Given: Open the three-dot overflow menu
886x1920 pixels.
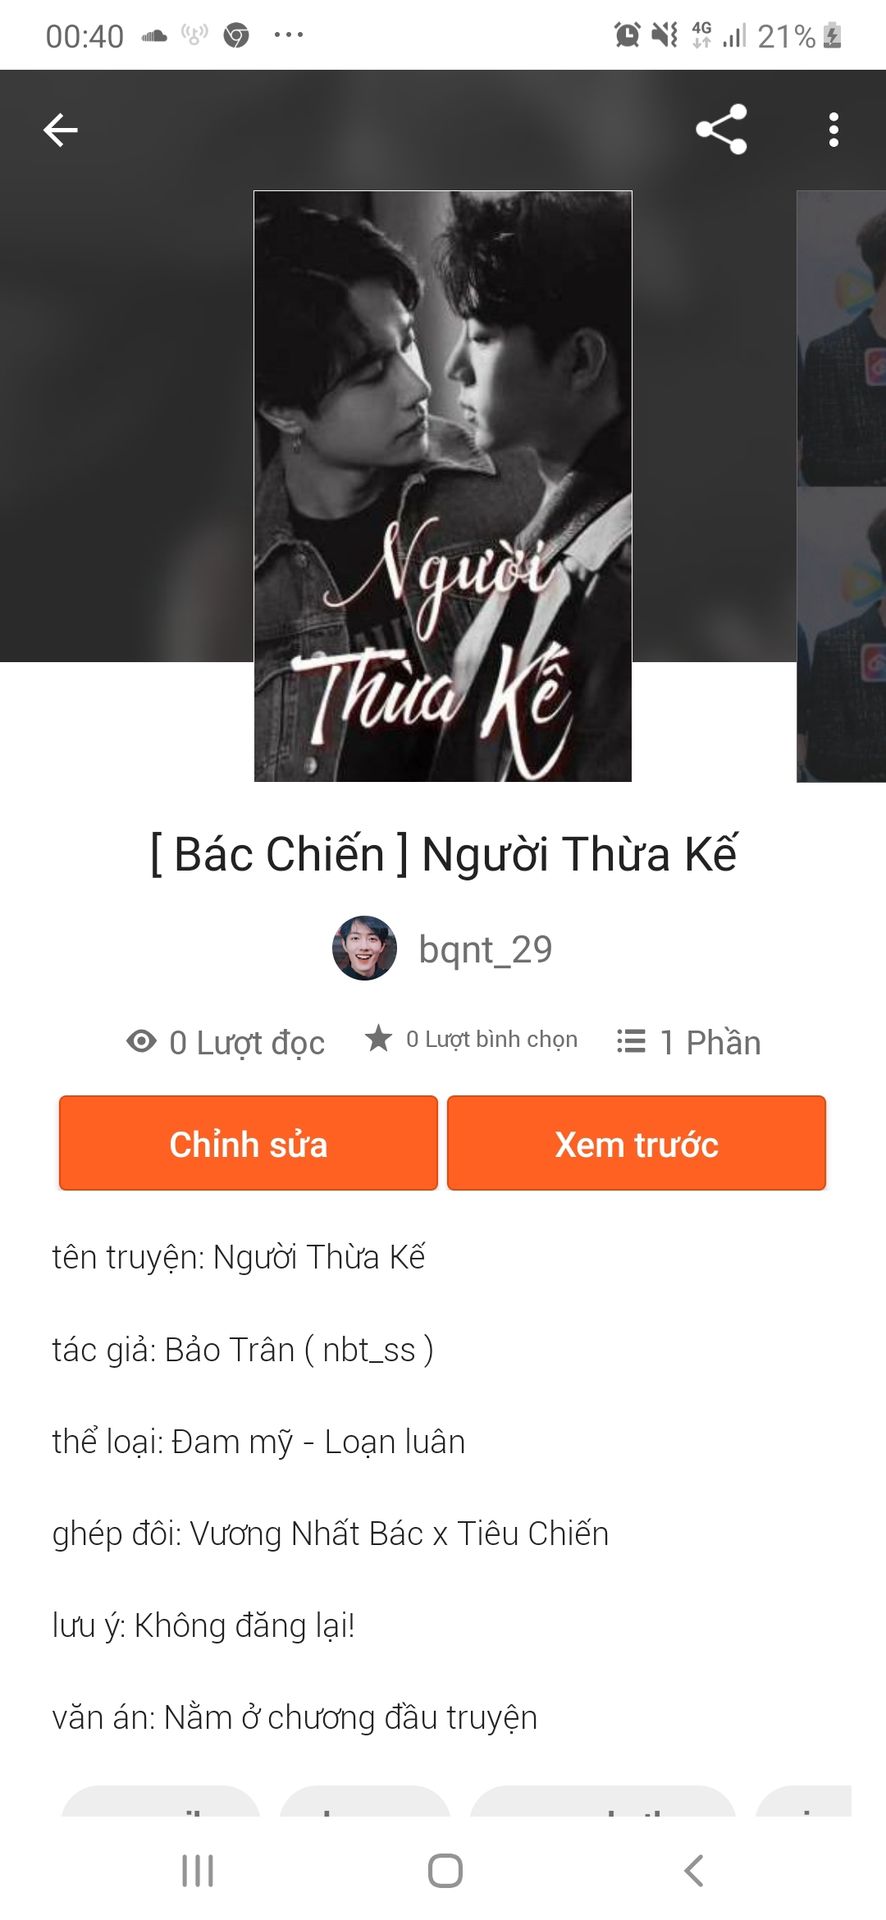Looking at the screenshot, I should coord(833,130).
